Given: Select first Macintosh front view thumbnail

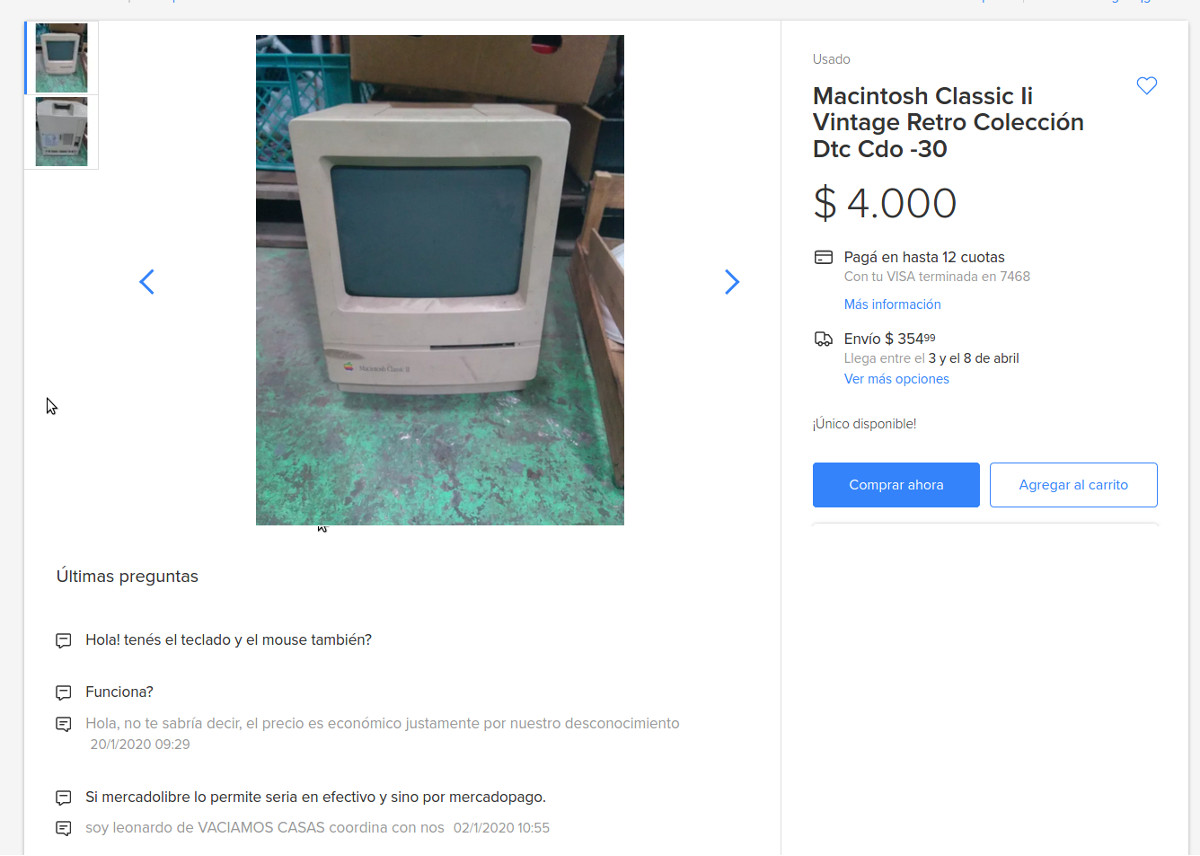Looking at the screenshot, I should tap(61, 58).
